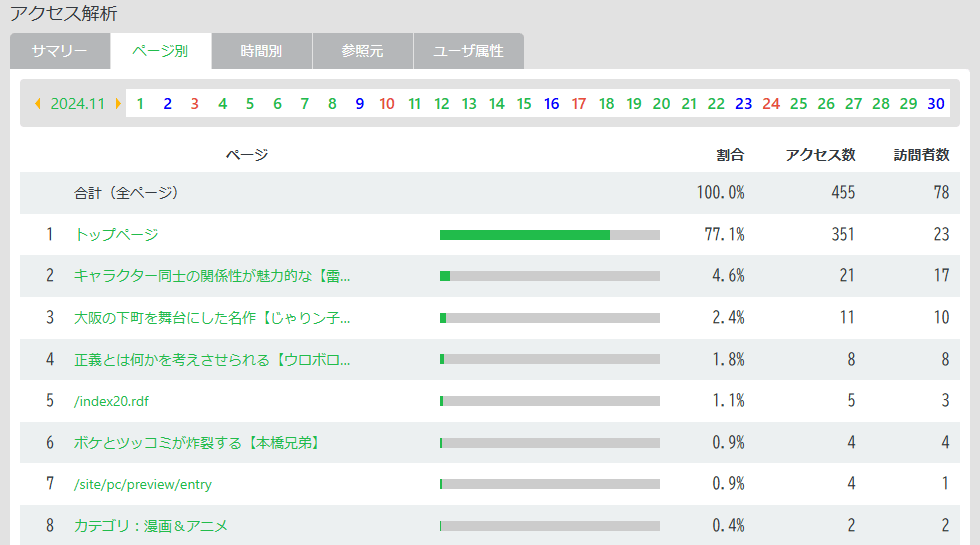Viewport: 980px width, 545px height.
Task: Open the トップページ page link
Action: point(116,235)
